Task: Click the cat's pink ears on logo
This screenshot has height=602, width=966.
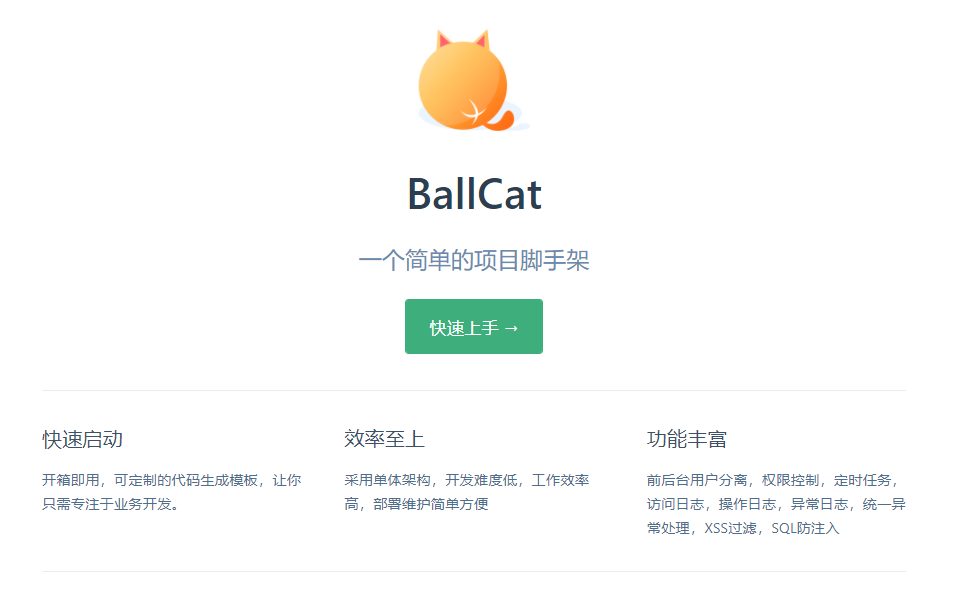Action: (463, 40)
